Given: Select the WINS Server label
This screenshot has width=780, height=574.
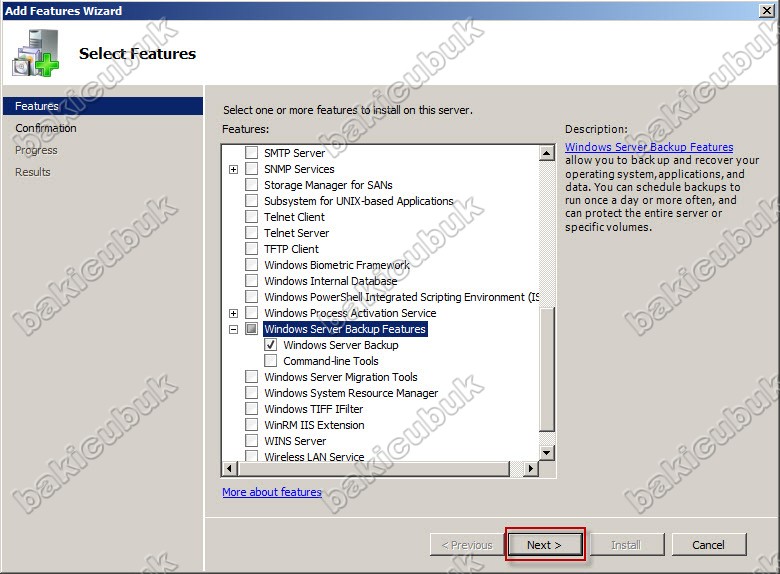Looking at the screenshot, I should 295,441.
